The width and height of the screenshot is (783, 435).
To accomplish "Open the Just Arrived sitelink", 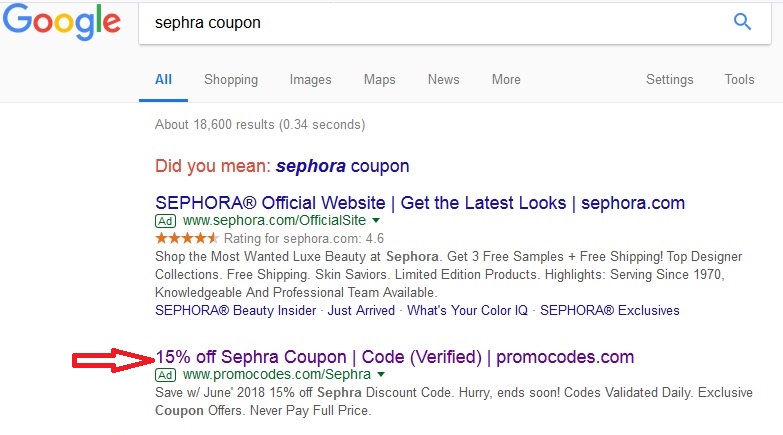I will tap(361, 310).
